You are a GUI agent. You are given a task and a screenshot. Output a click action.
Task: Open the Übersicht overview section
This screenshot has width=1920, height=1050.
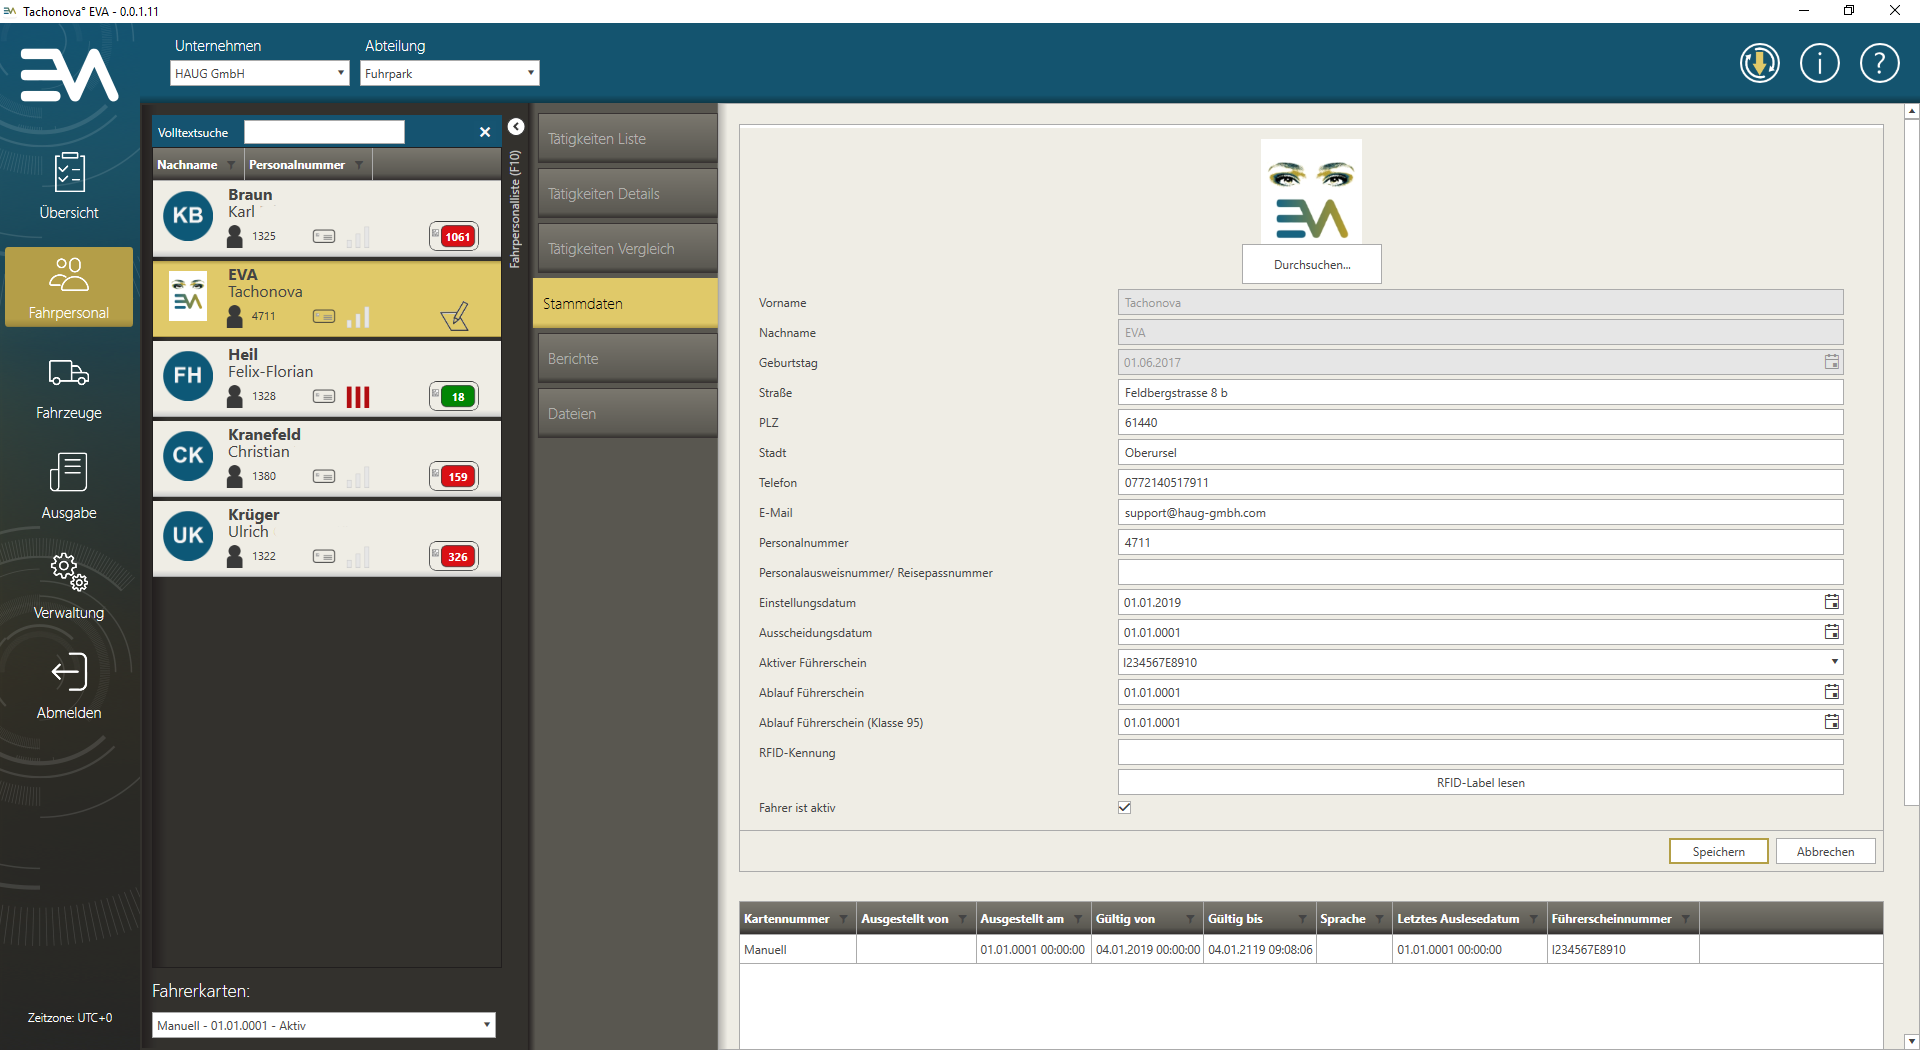point(69,186)
